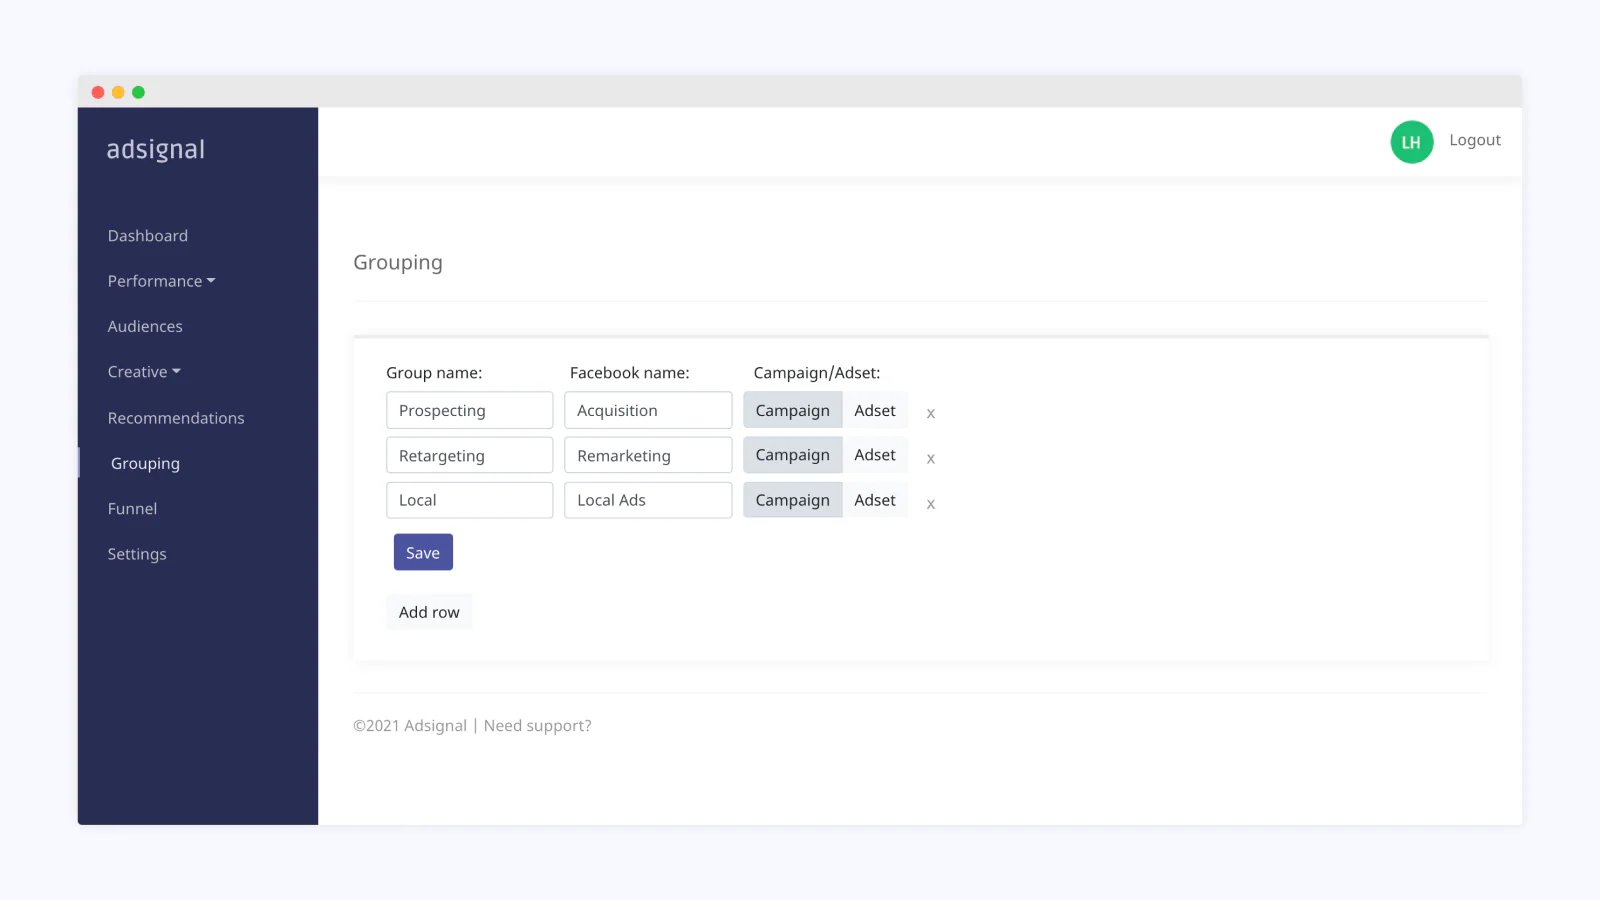Remove the Retargeting row with x

tap(930, 458)
